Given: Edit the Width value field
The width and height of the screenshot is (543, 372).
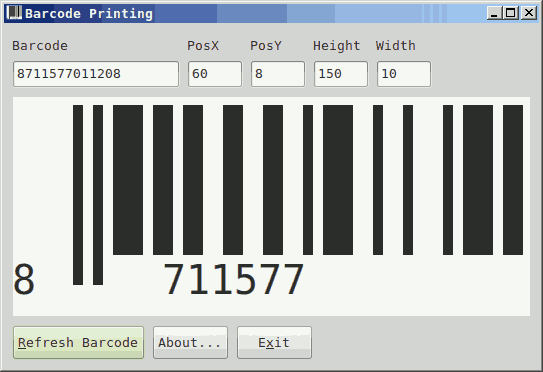Looking at the screenshot, I should [404, 74].
